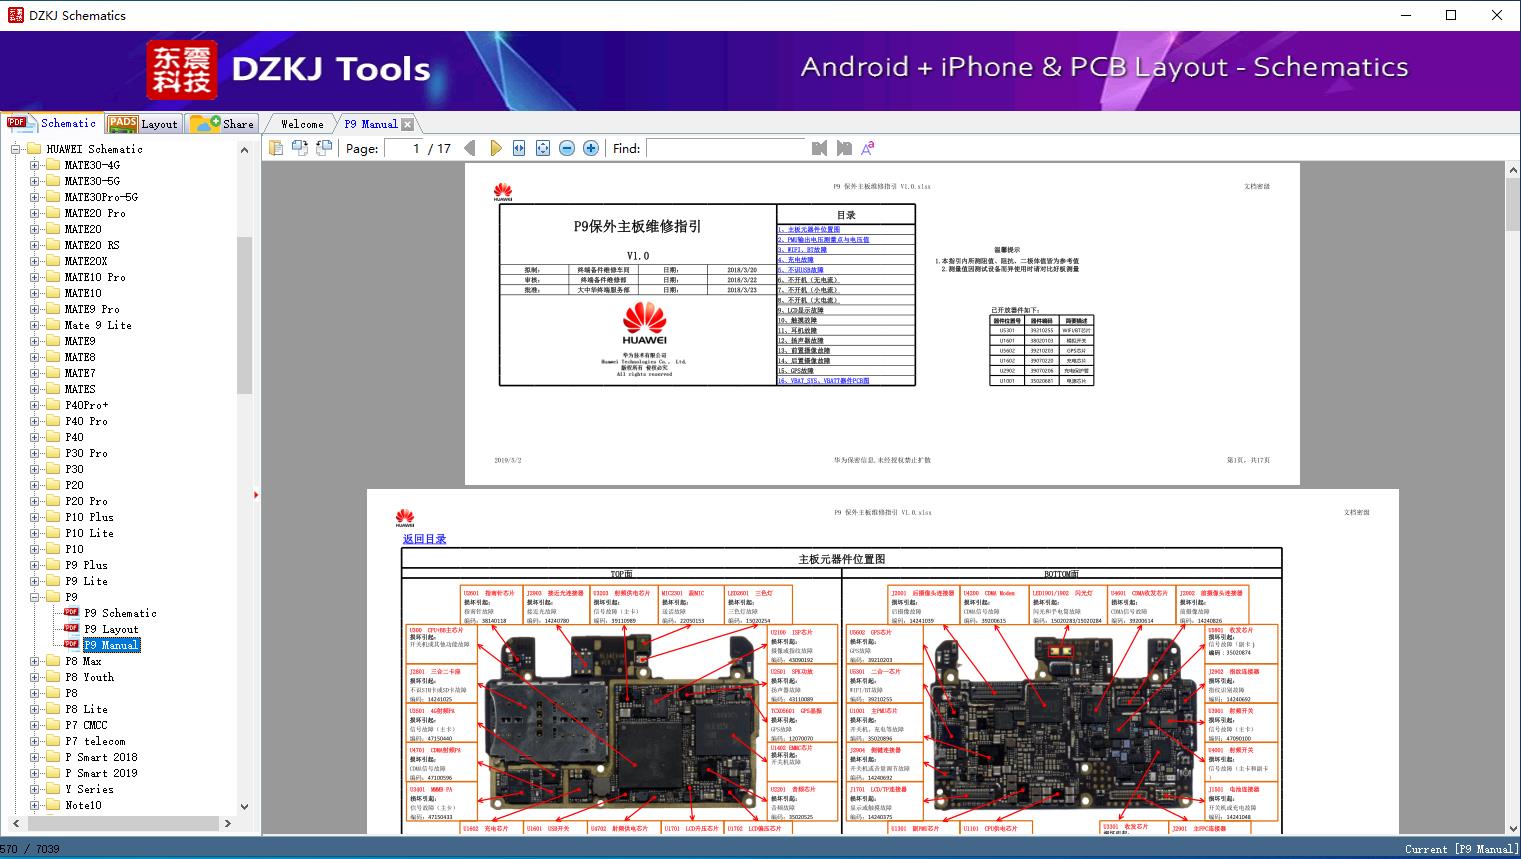The image size is (1521, 859).
Task: Collapse the HUAWEI Schematic root node
Action: (x=16, y=149)
